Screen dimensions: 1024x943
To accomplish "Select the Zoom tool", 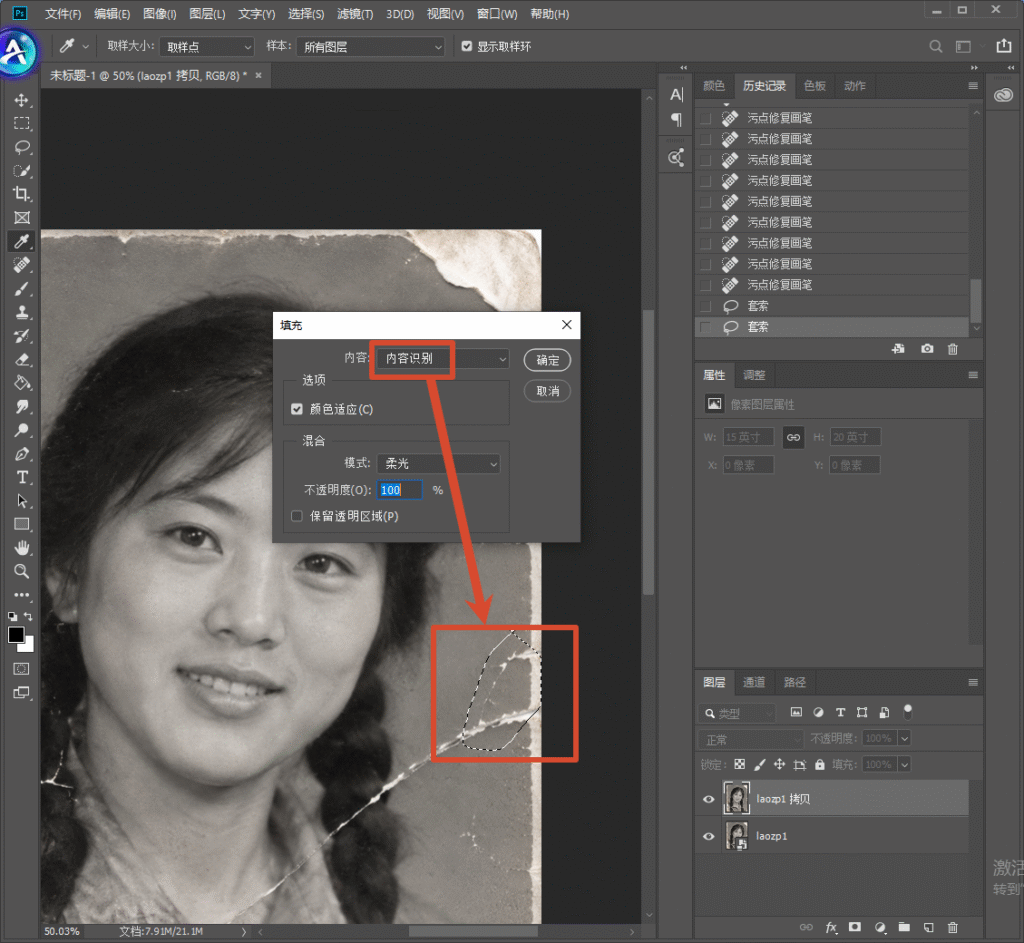I will [x=22, y=571].
